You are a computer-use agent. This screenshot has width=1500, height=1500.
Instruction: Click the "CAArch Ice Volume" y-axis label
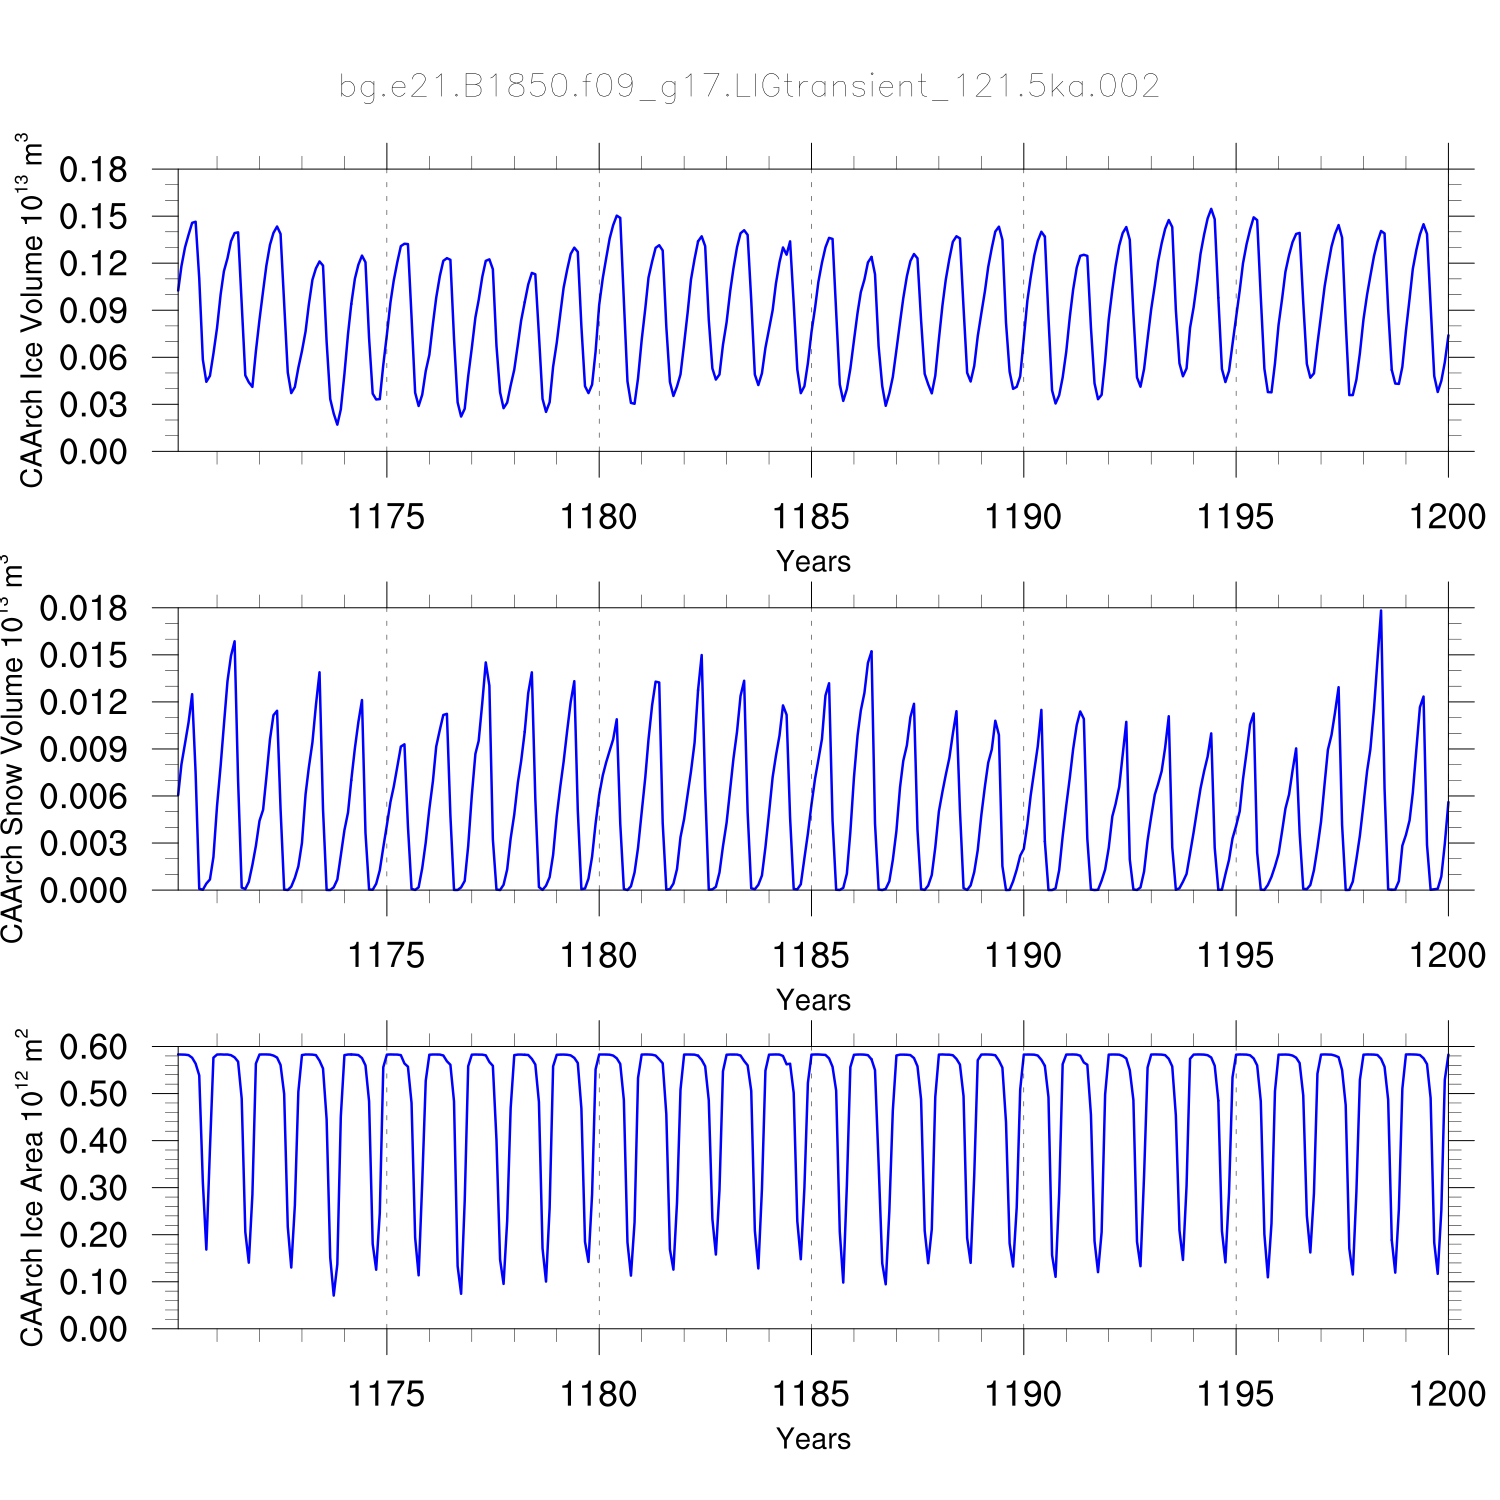coord(31,311)
